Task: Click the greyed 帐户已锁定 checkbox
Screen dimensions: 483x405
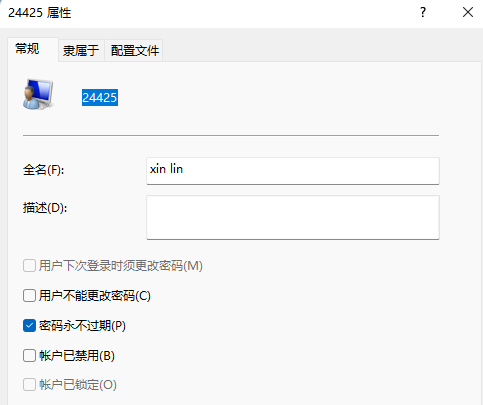Action: click(x=29, y=385)
